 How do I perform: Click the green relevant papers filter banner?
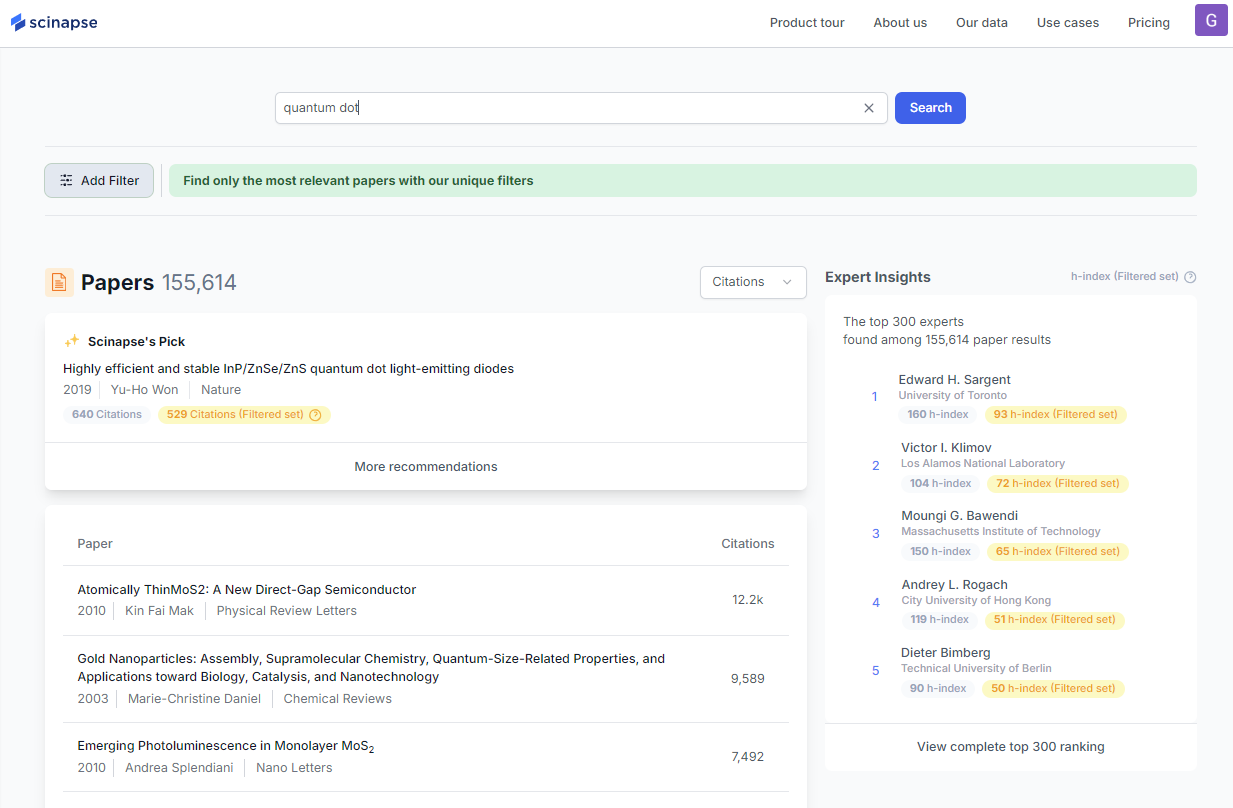(682, 181)
